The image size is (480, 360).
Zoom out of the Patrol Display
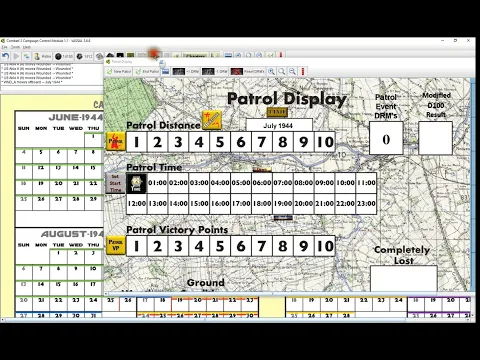click(292, 71)
